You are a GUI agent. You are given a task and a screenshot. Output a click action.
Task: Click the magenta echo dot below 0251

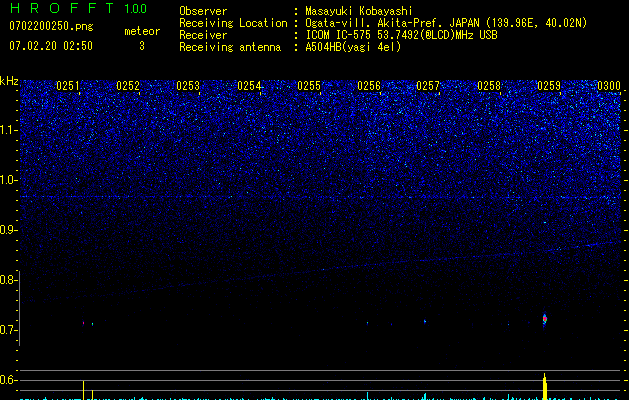tap(83, 323)
